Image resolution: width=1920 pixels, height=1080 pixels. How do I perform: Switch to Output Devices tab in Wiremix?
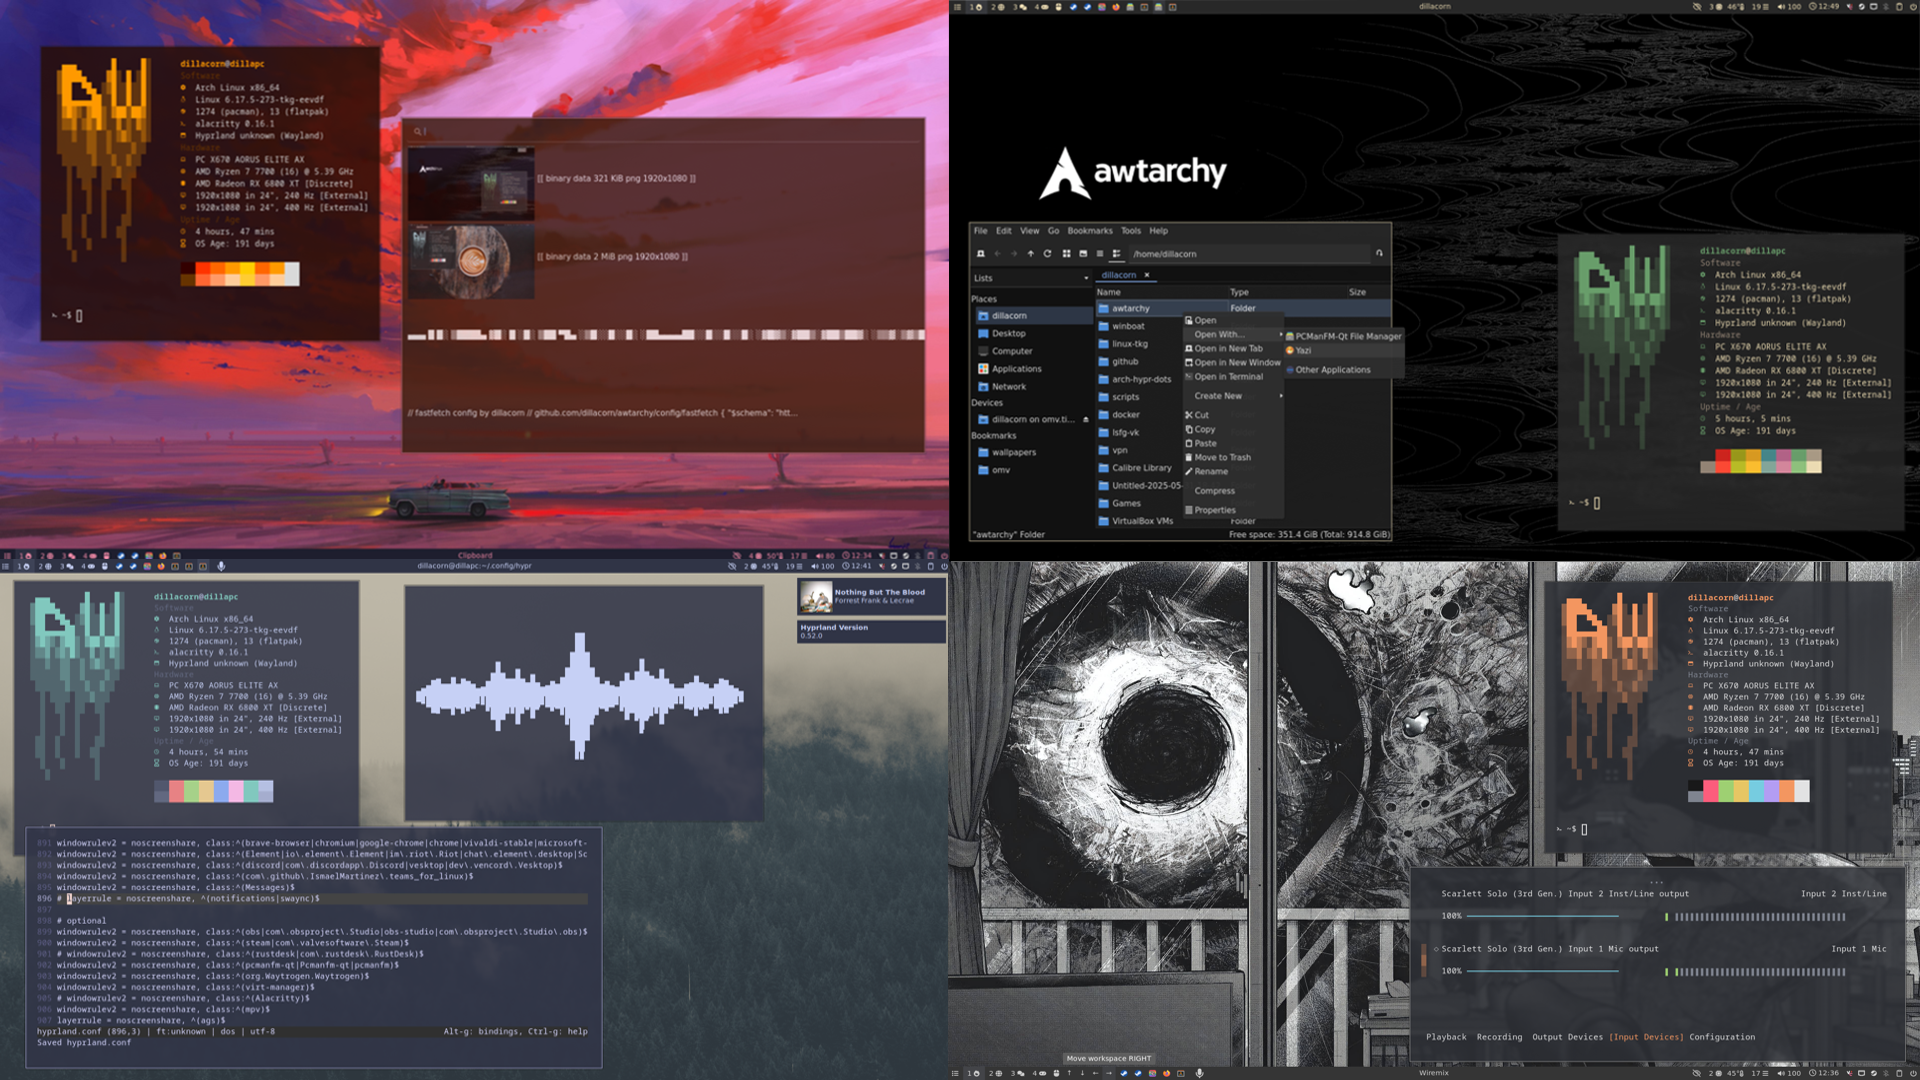(1567, 1037)
